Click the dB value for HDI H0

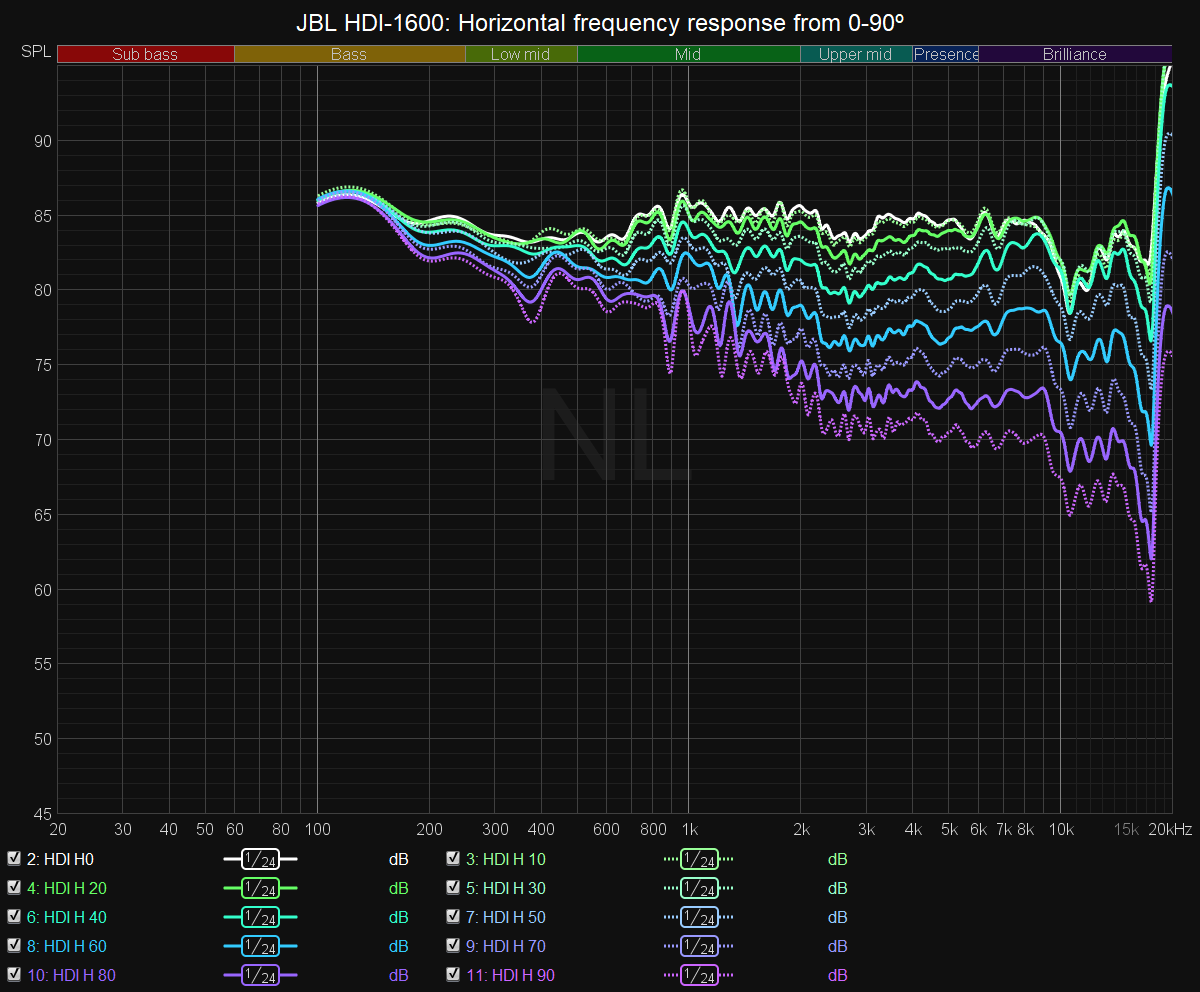click(x=398, y=859)
